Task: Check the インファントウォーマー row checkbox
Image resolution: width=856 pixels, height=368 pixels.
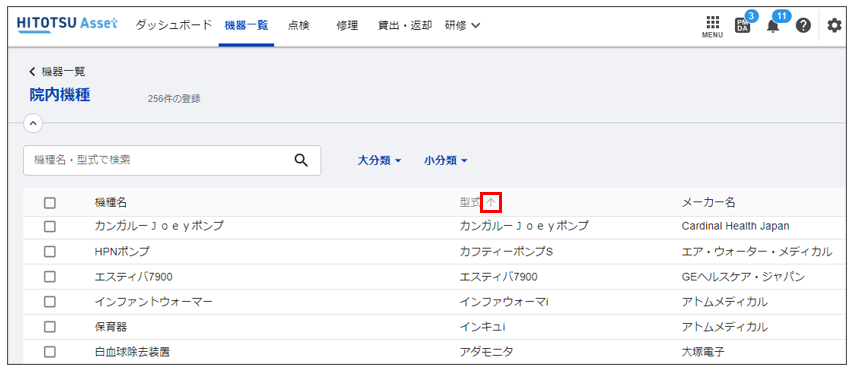Action: (50, 302)
